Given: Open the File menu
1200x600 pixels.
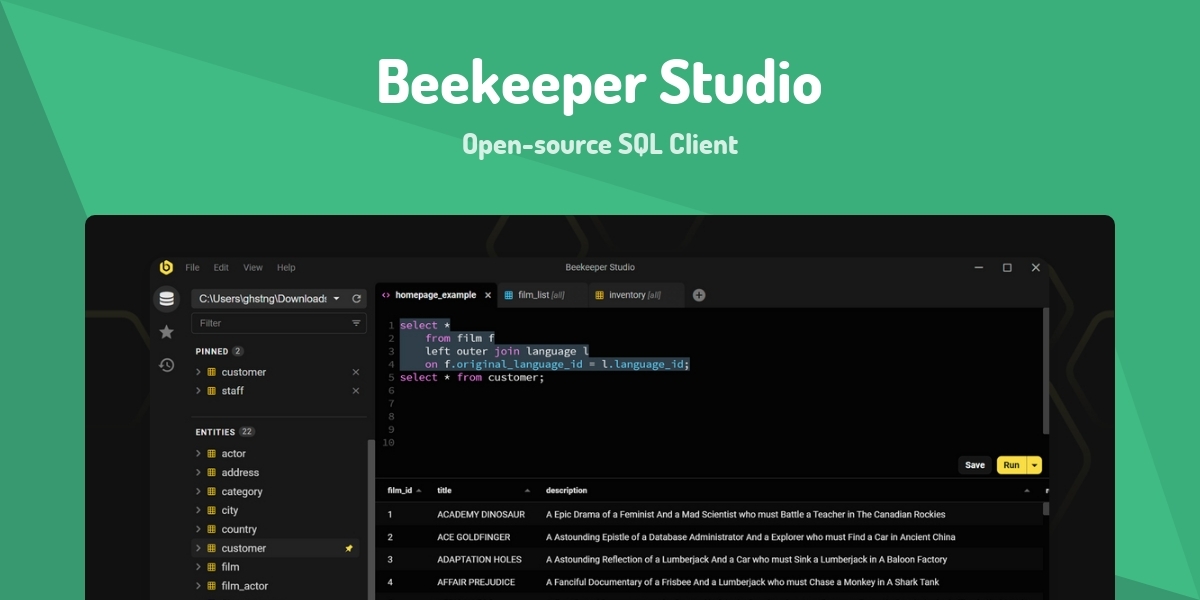Looking at the screenshot, I should 192,267.
